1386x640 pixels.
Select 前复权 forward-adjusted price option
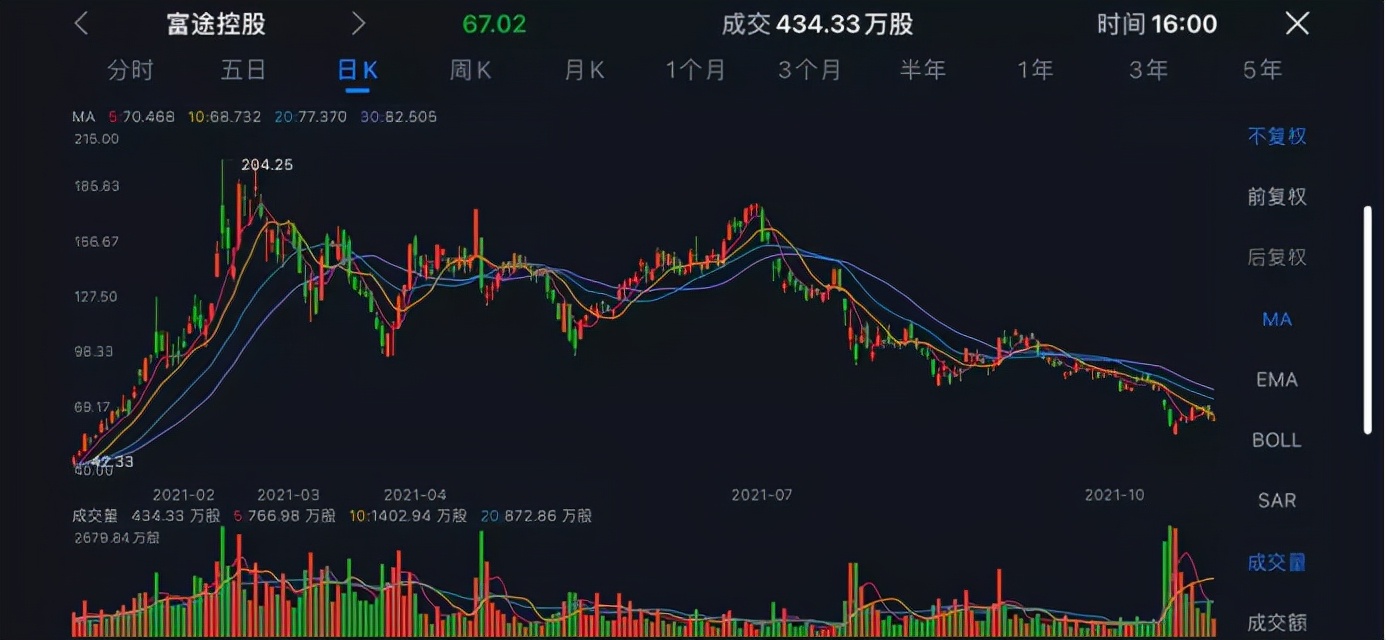(1276, 197)
